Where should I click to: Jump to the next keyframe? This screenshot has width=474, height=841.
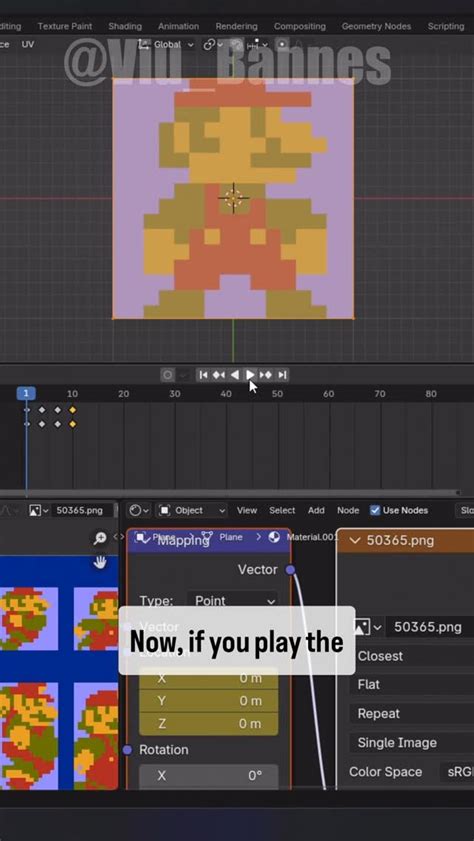266,375
